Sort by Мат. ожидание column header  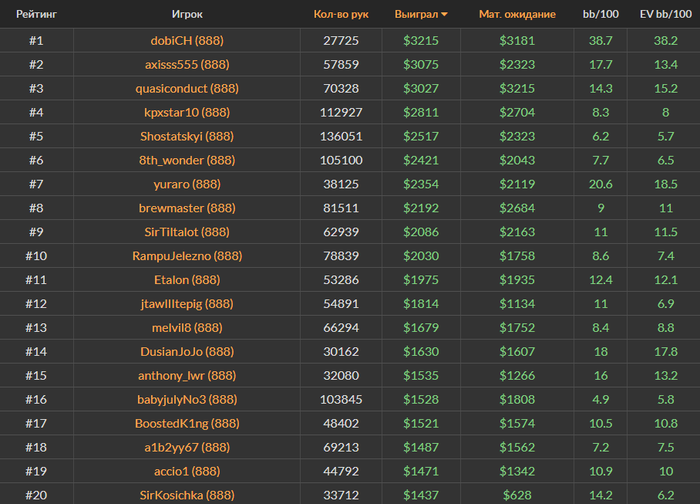[x=517, y=14]
